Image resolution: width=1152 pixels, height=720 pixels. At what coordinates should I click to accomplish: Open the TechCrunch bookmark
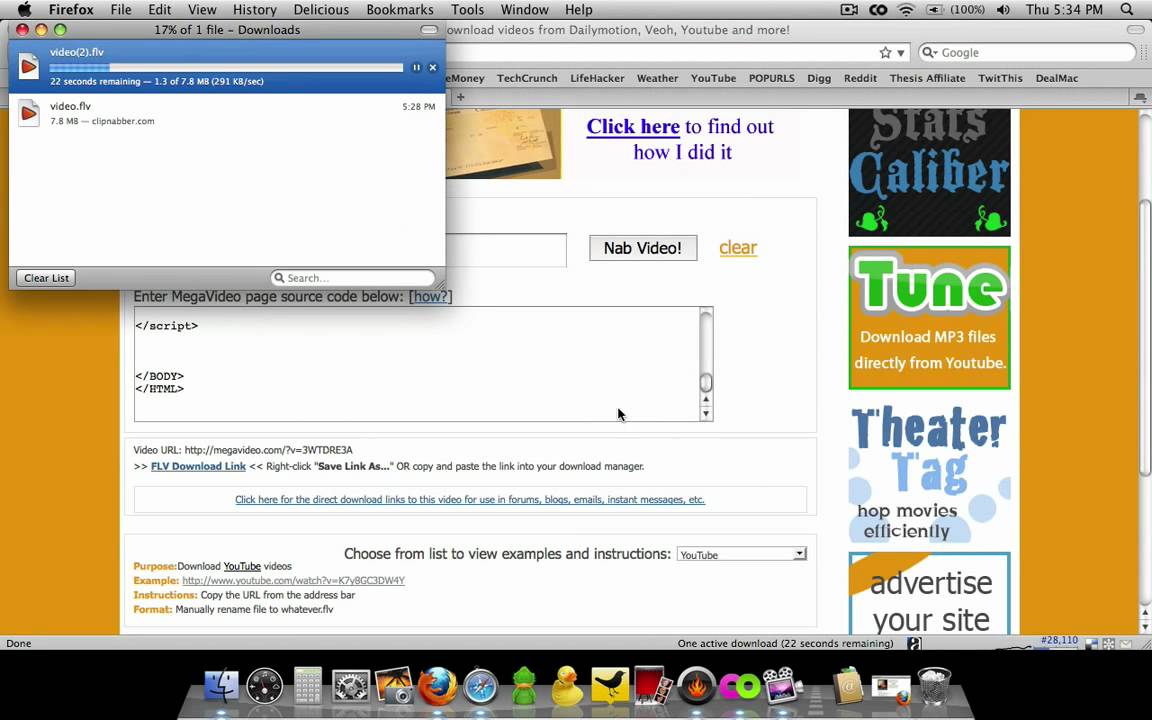click(527, 78)
